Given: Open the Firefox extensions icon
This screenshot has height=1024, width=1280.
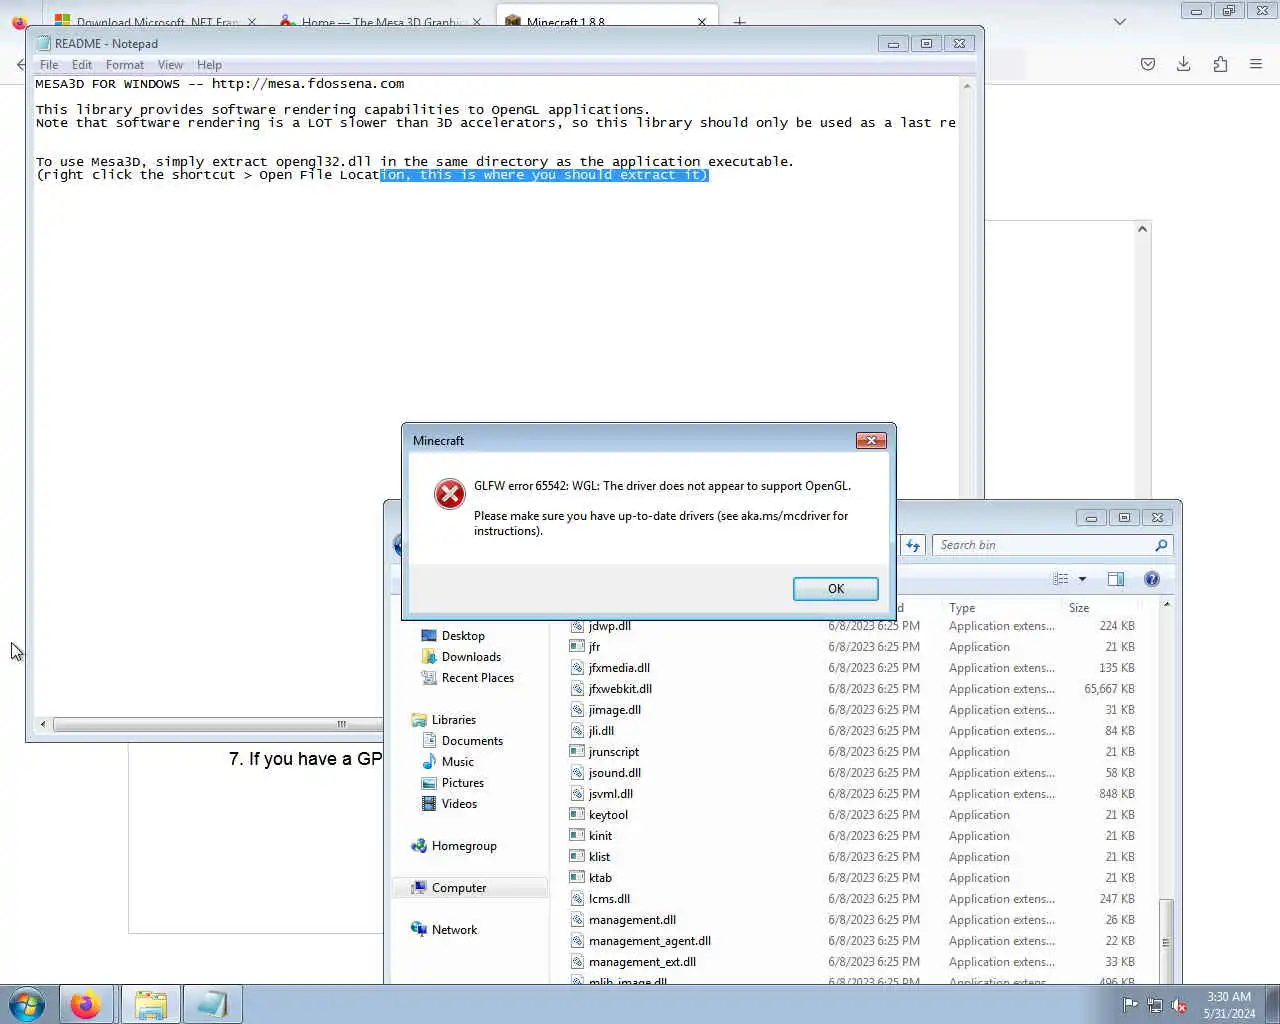Looking at the screenshot, I should click(1220, 64).
